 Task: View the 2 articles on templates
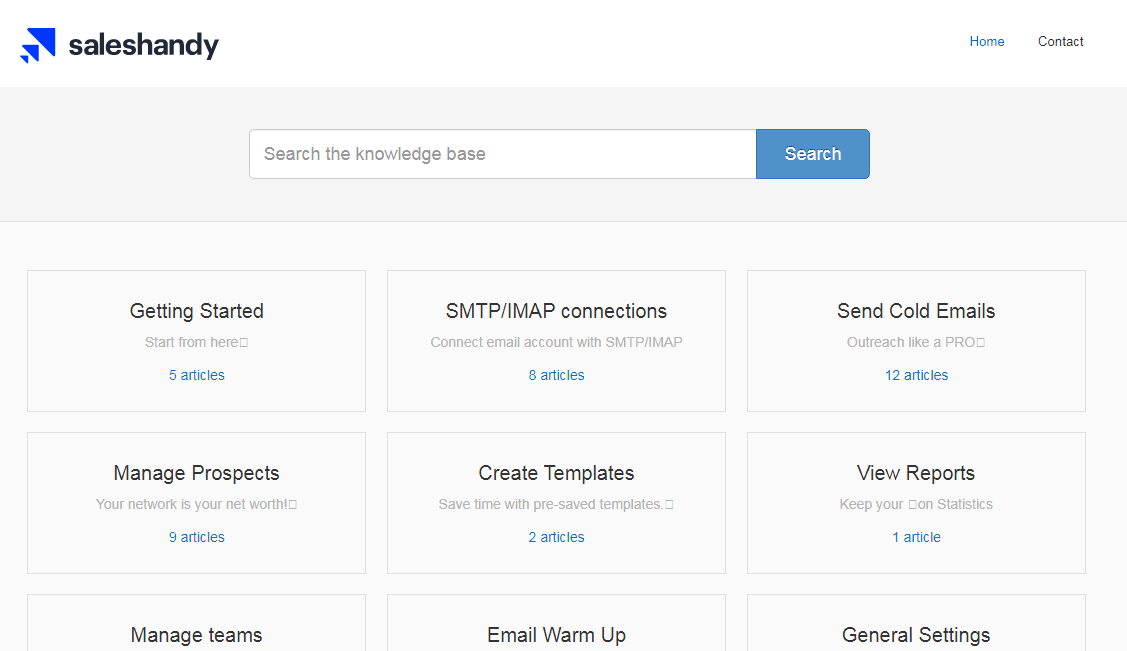click(x=556, y=537)
